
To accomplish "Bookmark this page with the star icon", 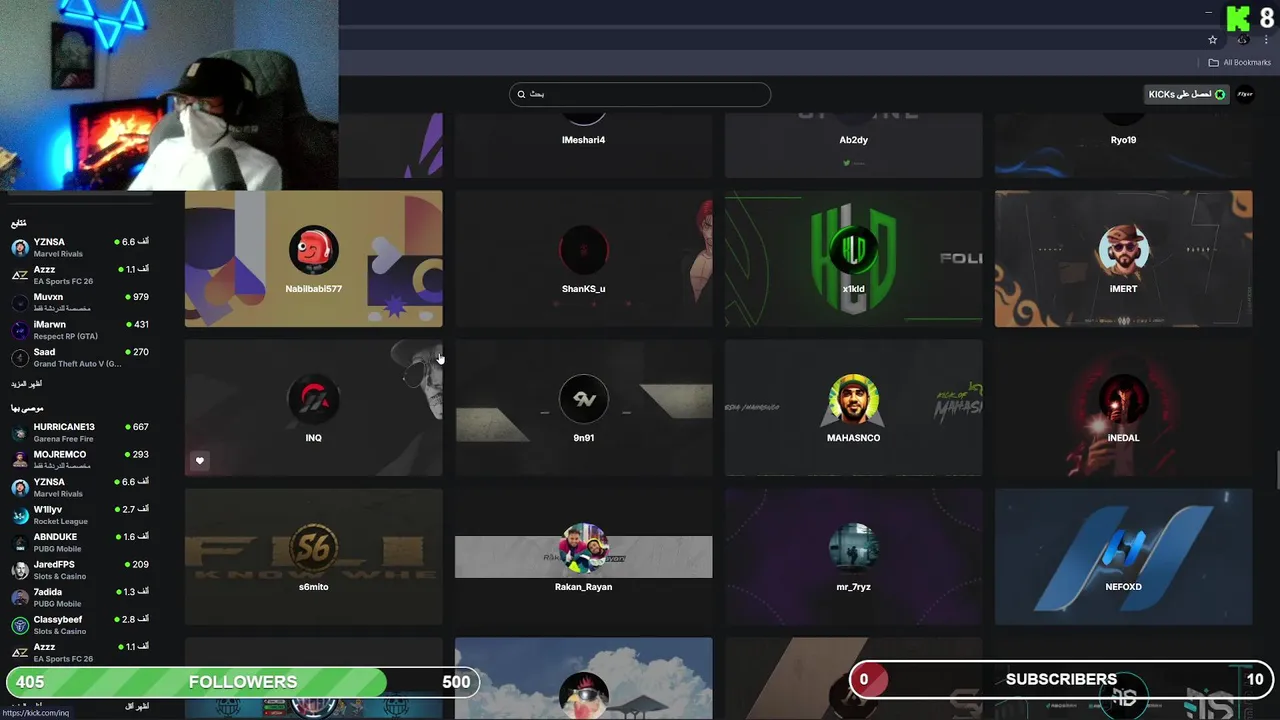I will 1212,40.
